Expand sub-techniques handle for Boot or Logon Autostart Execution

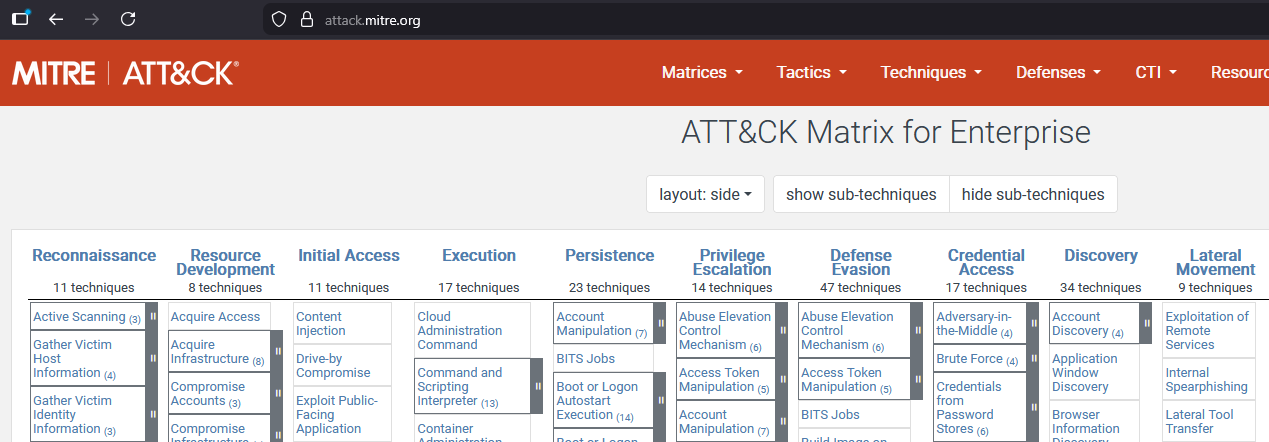click(x=659, y=400)
